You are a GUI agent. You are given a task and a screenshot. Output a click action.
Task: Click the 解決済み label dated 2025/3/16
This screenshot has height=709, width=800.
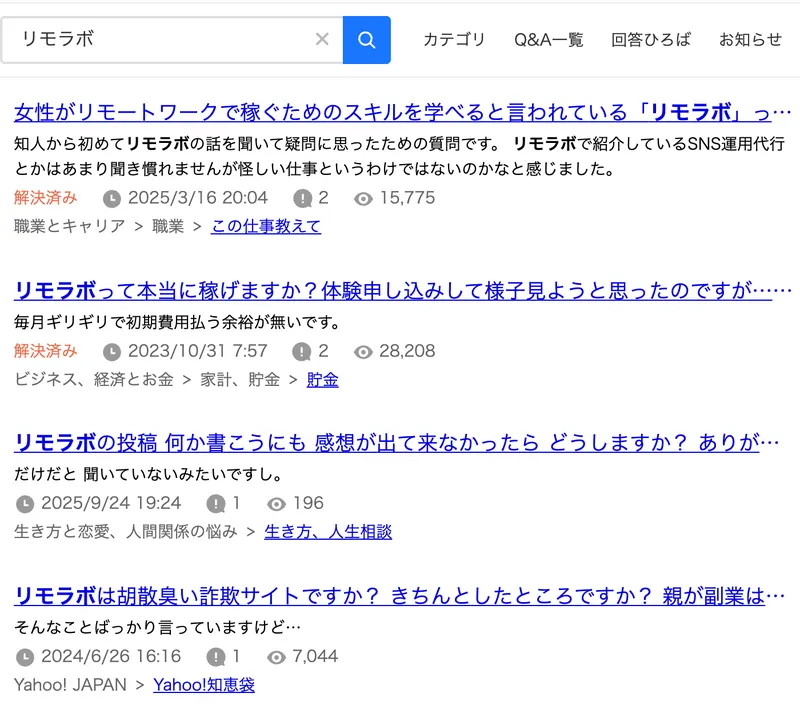[x=45, y=197]
